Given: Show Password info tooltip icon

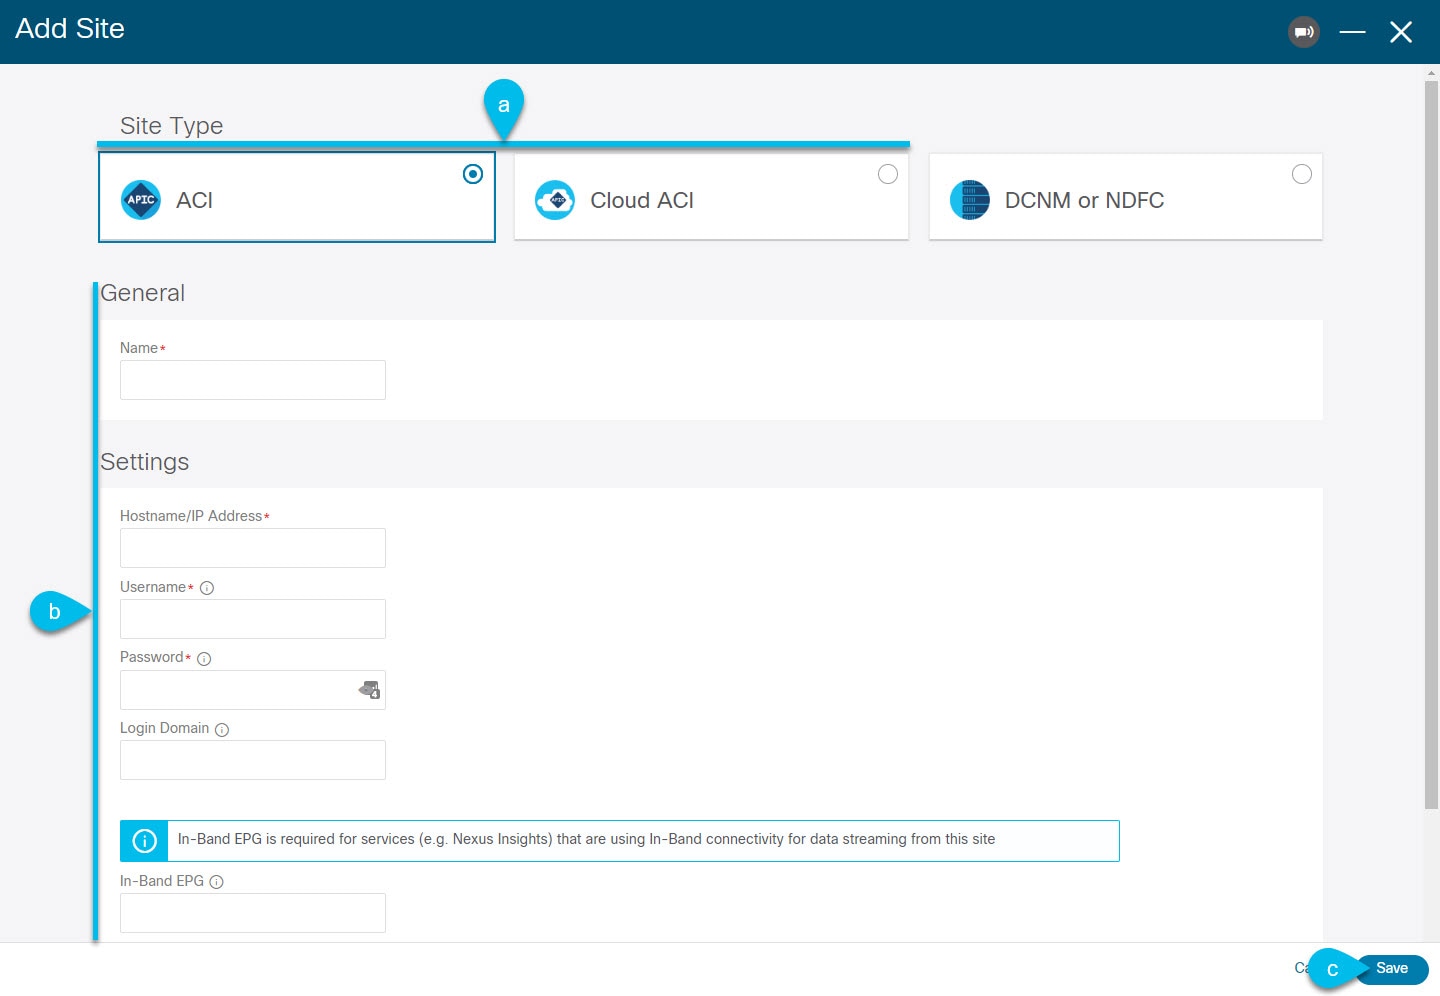Looking at the screenshot, I should [x=204, y=659].
